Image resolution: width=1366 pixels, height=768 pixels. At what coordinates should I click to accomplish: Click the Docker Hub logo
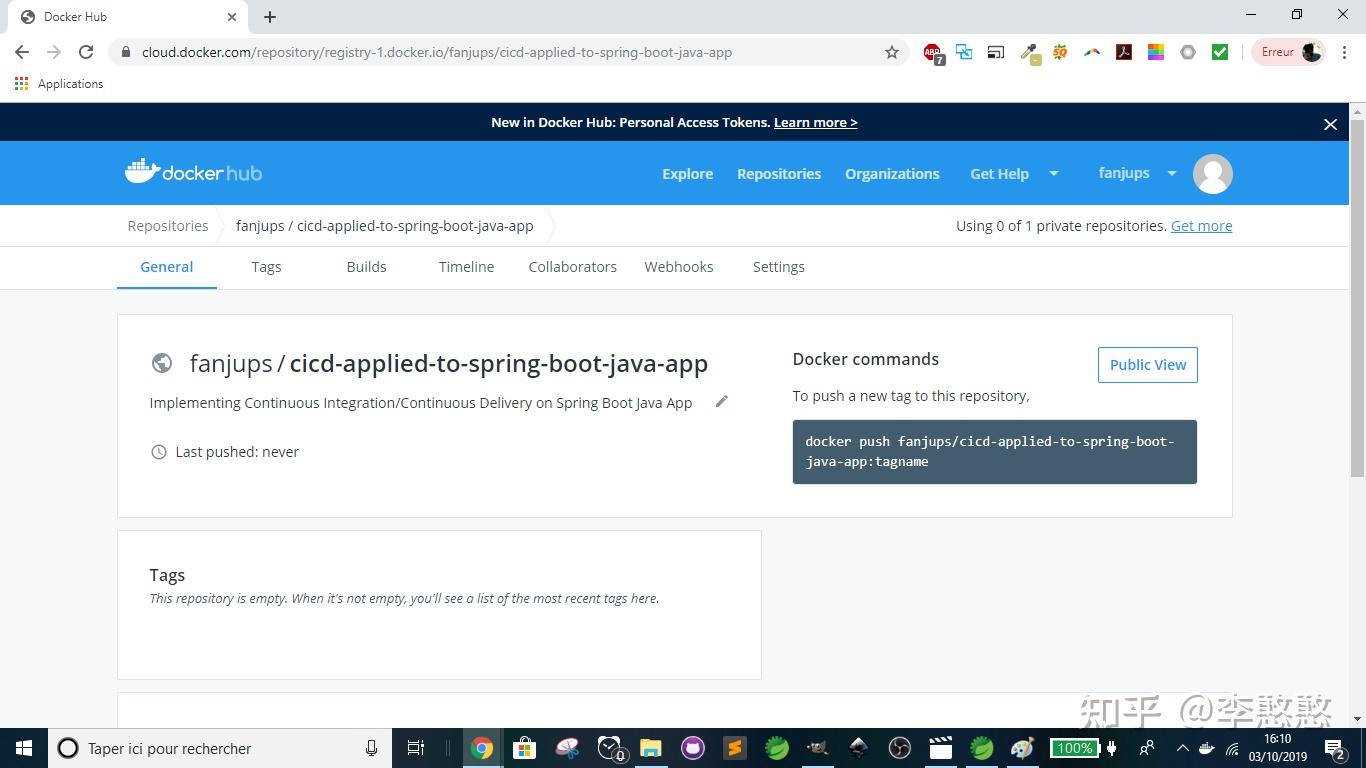coord(193,172)
